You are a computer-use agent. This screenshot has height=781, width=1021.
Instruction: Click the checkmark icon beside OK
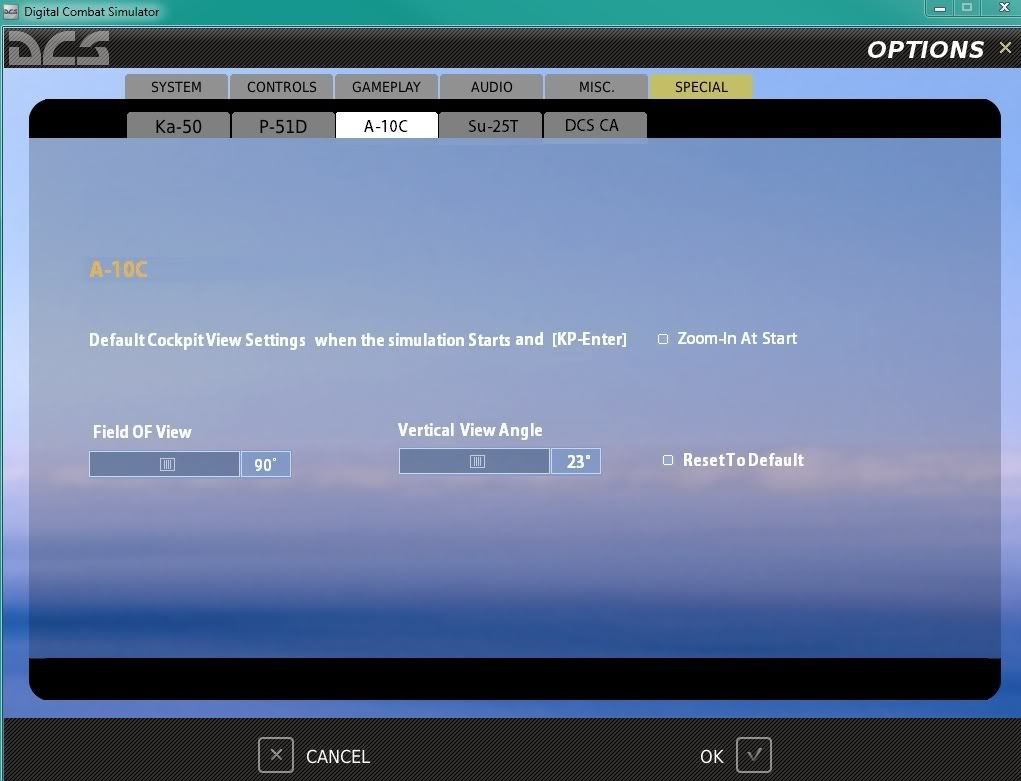(755, 755)
